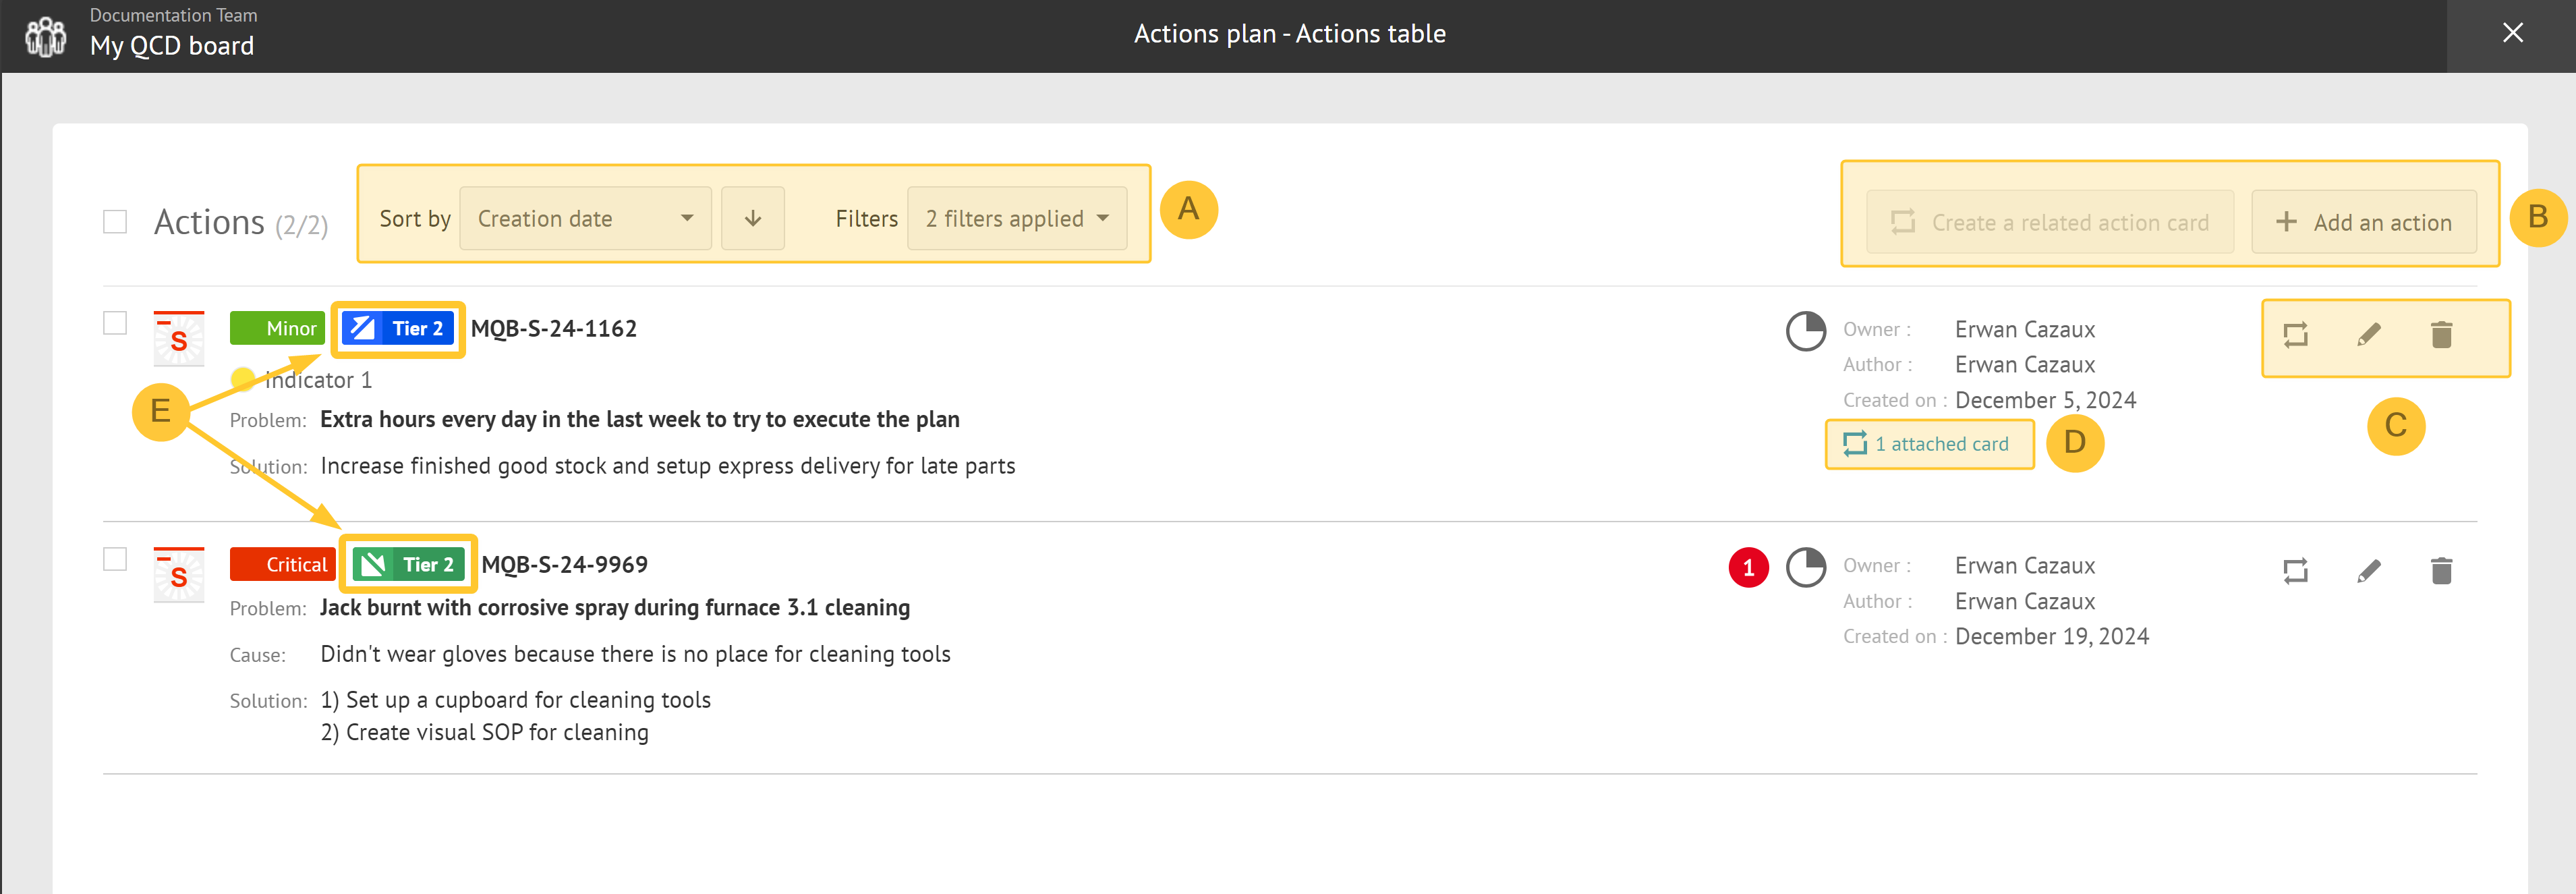
Task: Click the Tier 2 tag on MQB-S-24-1162
Action: [x=399, y=327]
